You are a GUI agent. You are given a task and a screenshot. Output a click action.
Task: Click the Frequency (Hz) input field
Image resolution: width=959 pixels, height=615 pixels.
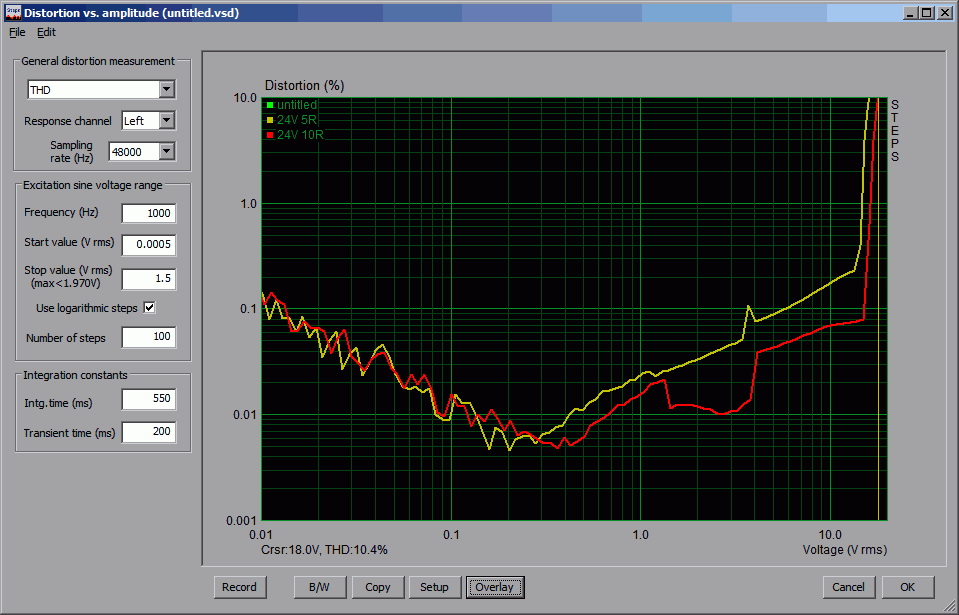[148, 213]
